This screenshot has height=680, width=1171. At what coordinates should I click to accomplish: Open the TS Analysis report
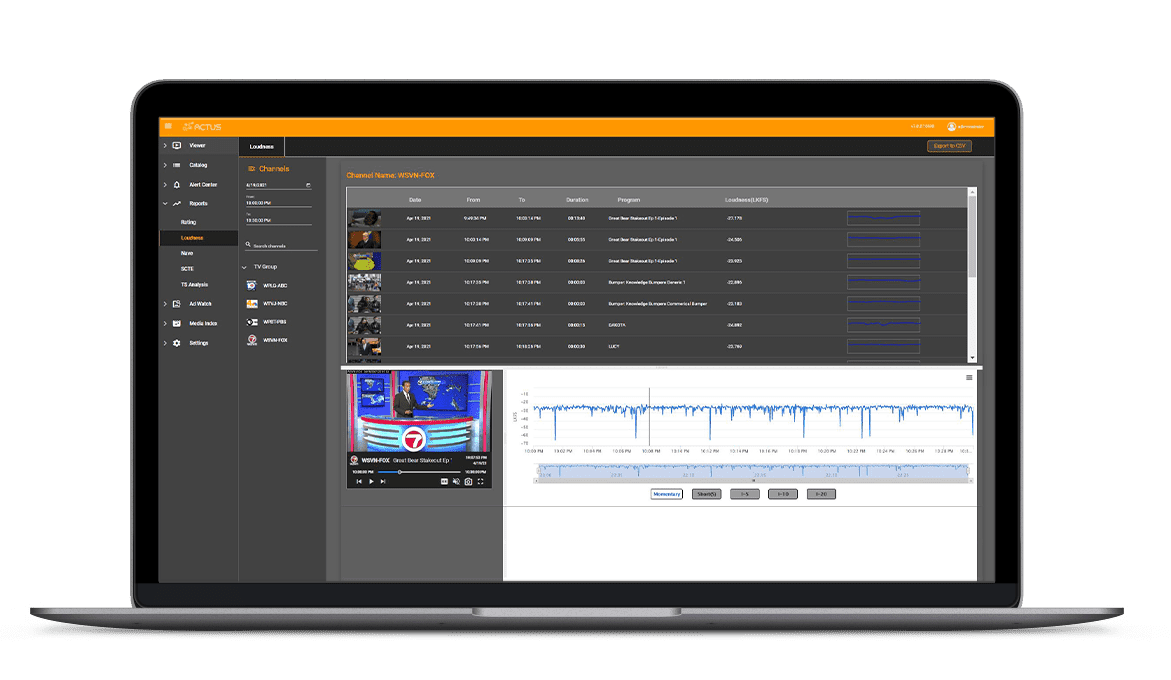click(194, 285)
